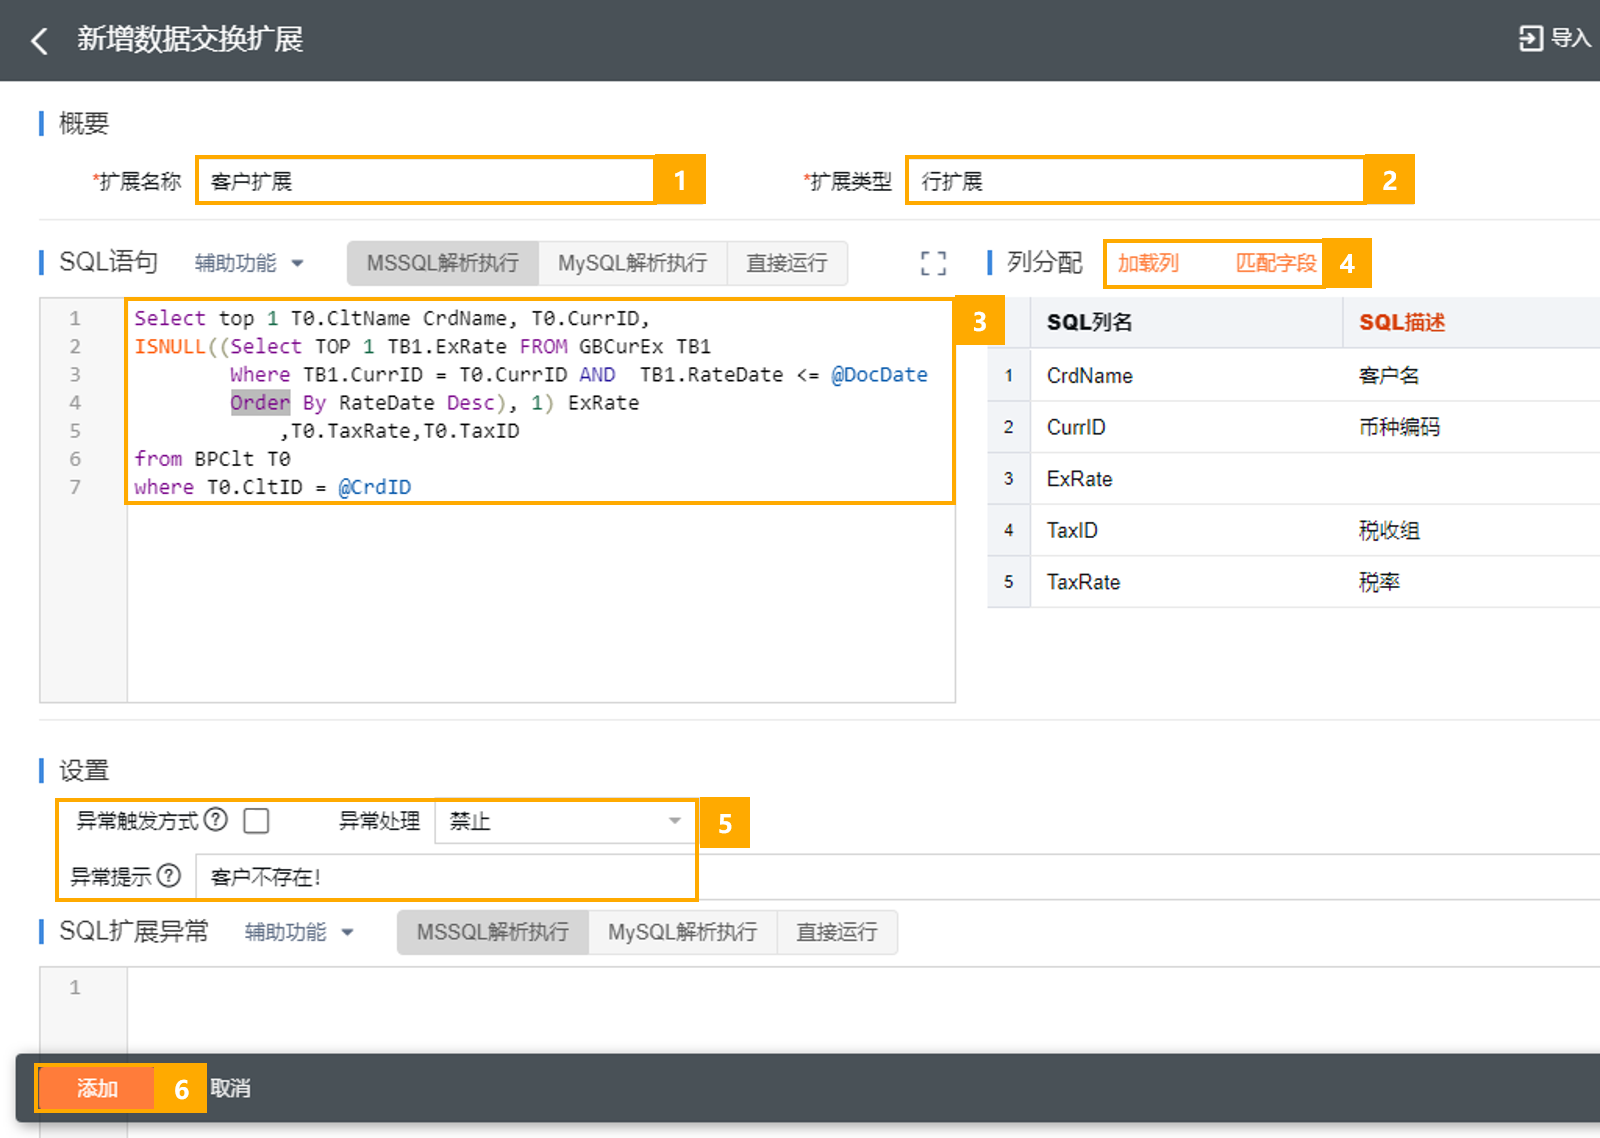This screenshot has width=1600, height=1138.
Task: Click line number 7 in SQL editor gutter
Action: [75, 487]
